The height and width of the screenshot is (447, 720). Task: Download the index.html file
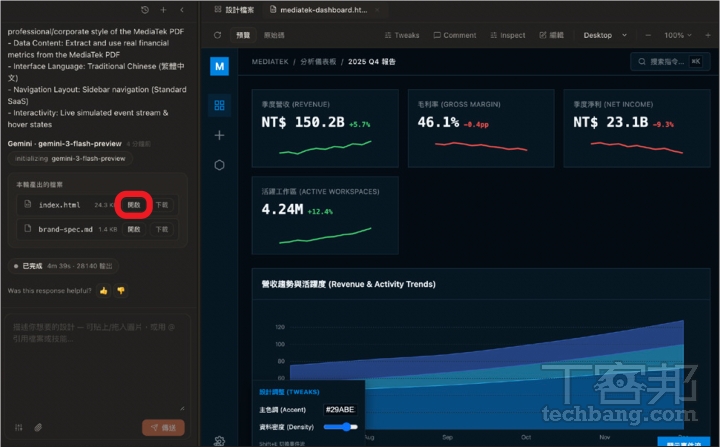pos(162,205)
